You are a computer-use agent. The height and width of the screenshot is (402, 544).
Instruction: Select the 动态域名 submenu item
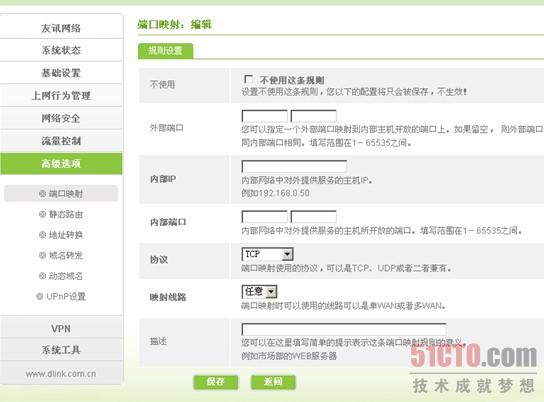click(61, 276)
